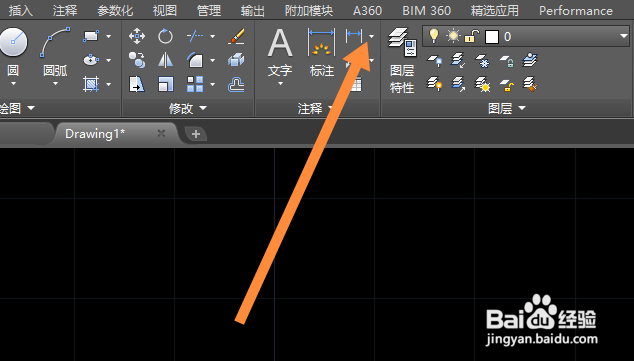Open the 注释 (Annotate) ribbon tab

tap(65, 11)
